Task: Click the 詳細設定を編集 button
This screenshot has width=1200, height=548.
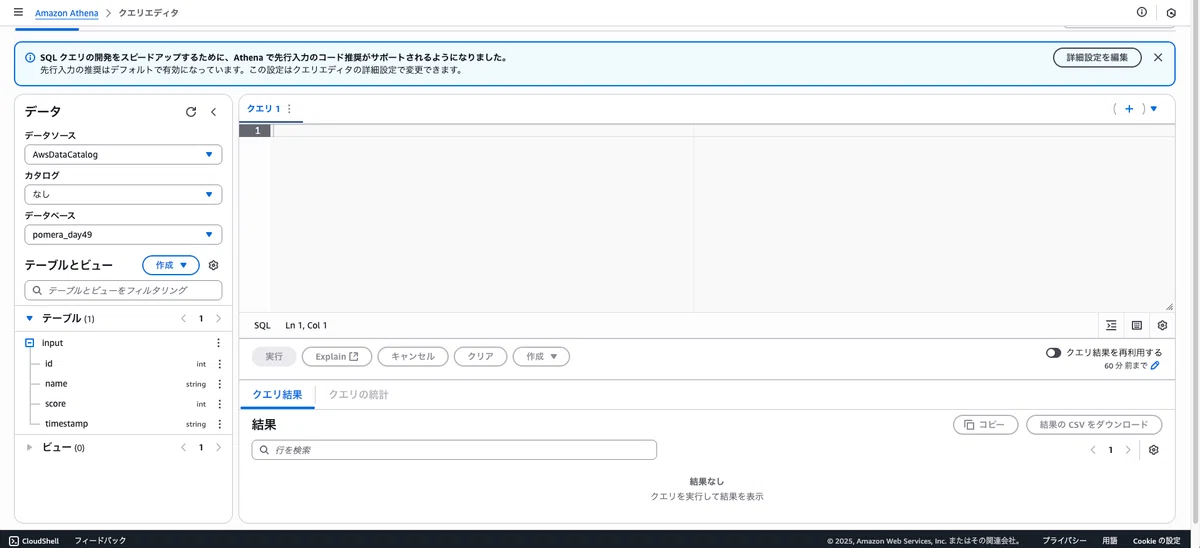Action: click(x=1097, y=57)
